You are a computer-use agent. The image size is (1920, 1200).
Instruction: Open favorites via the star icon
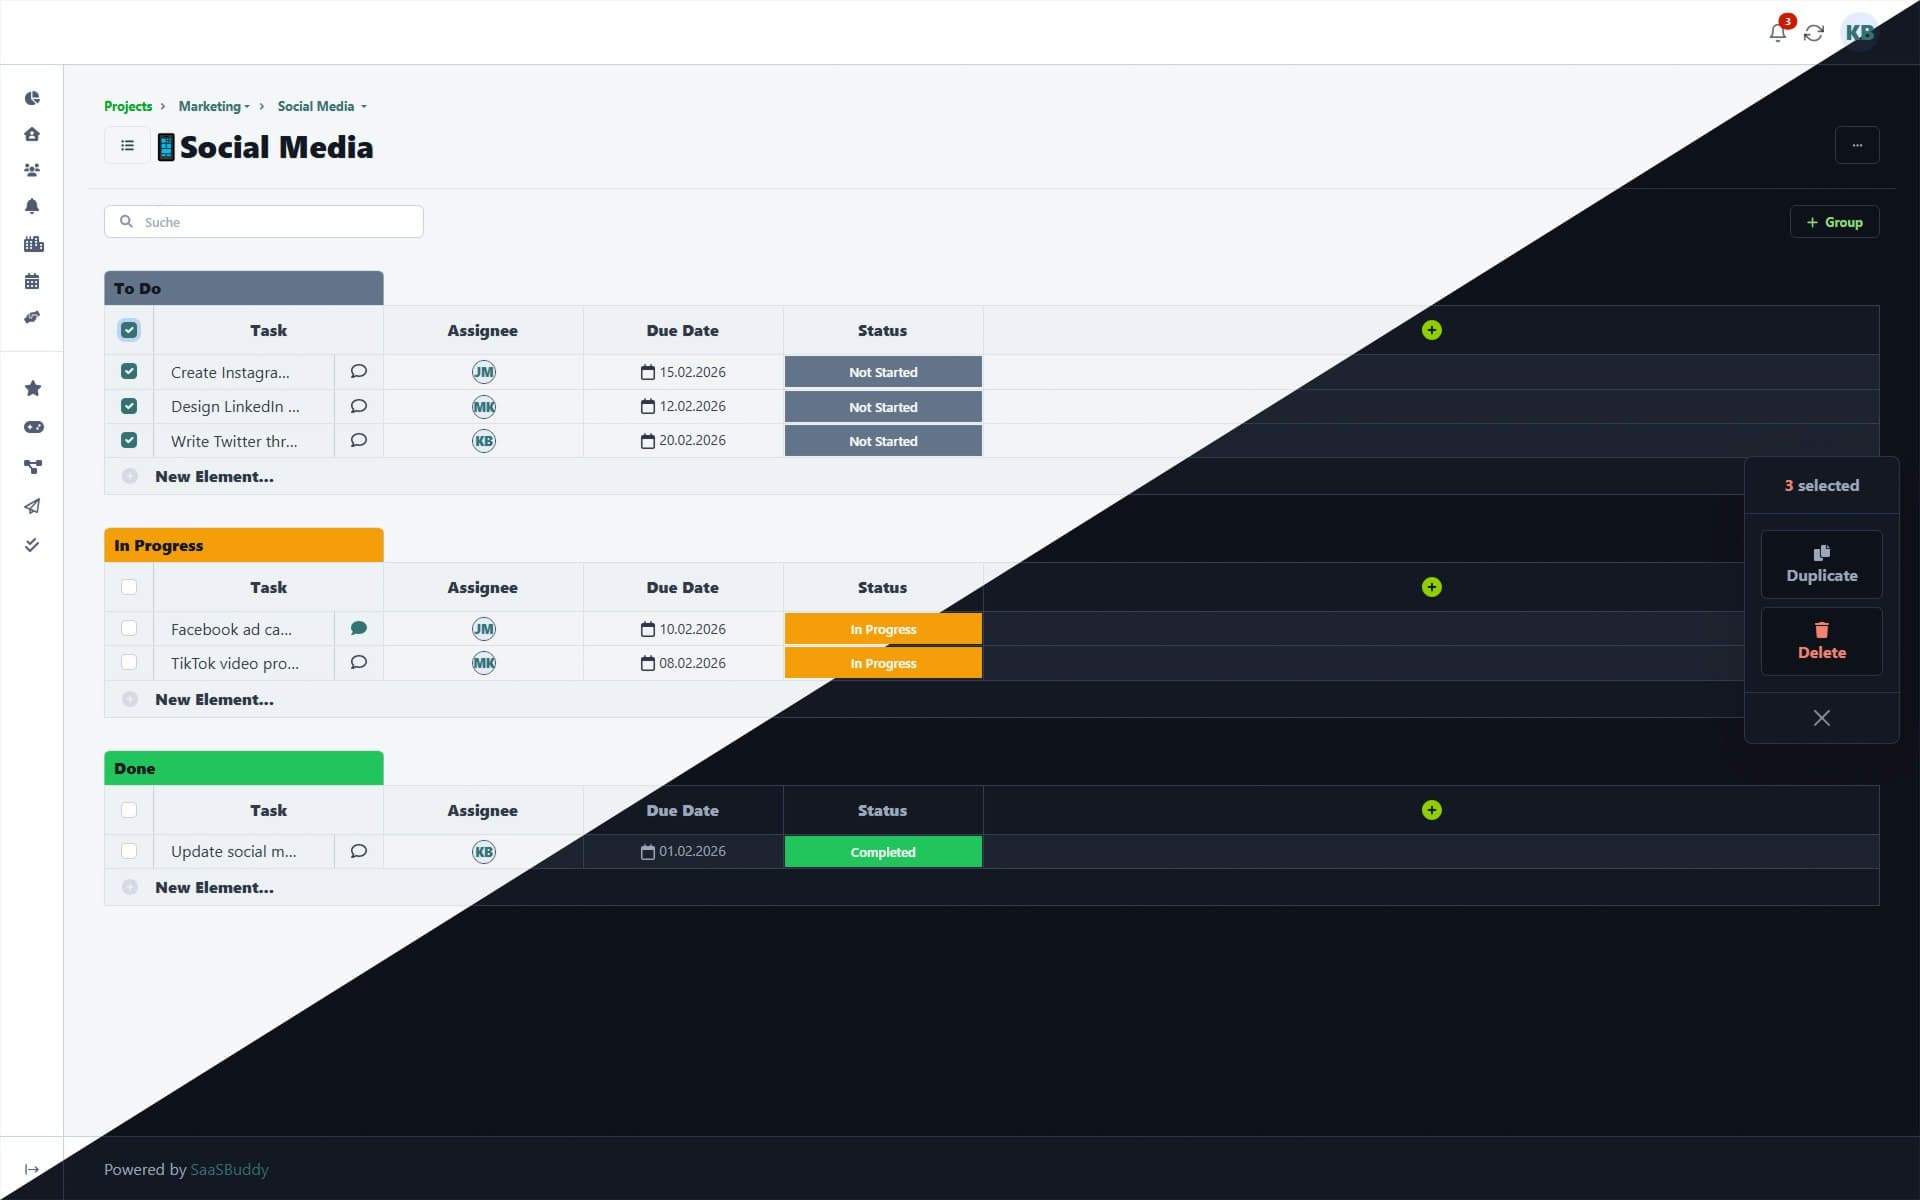(32, 388)
